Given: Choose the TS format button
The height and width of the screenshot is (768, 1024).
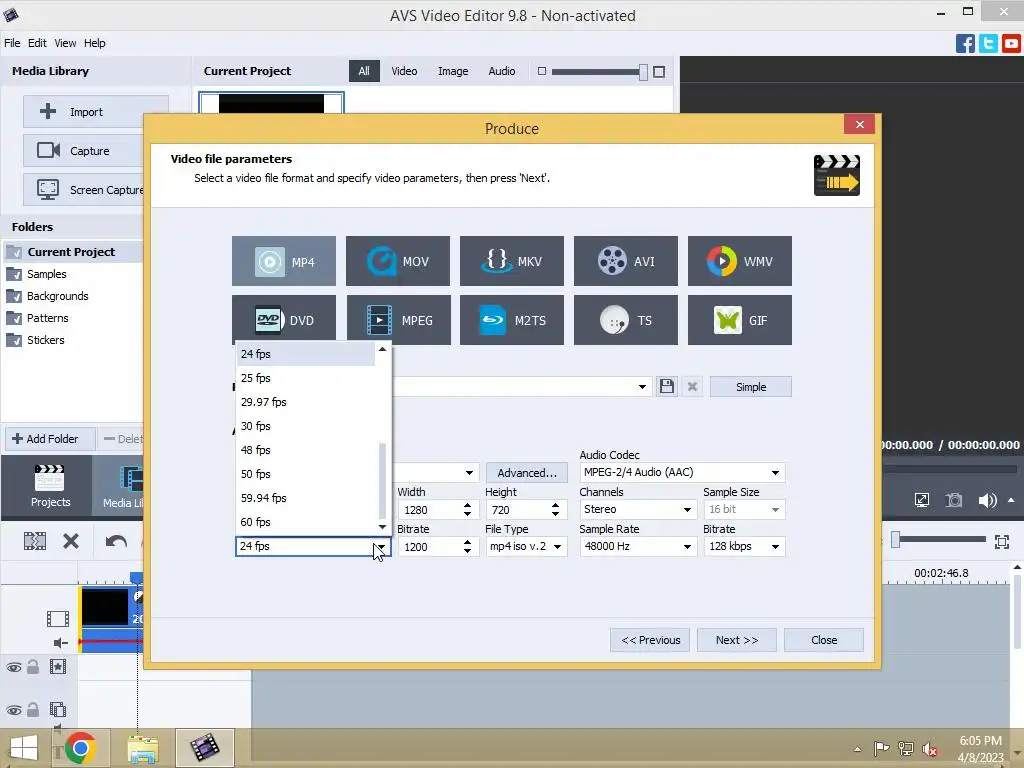Looking at the screenshot, I should [626, 320].
